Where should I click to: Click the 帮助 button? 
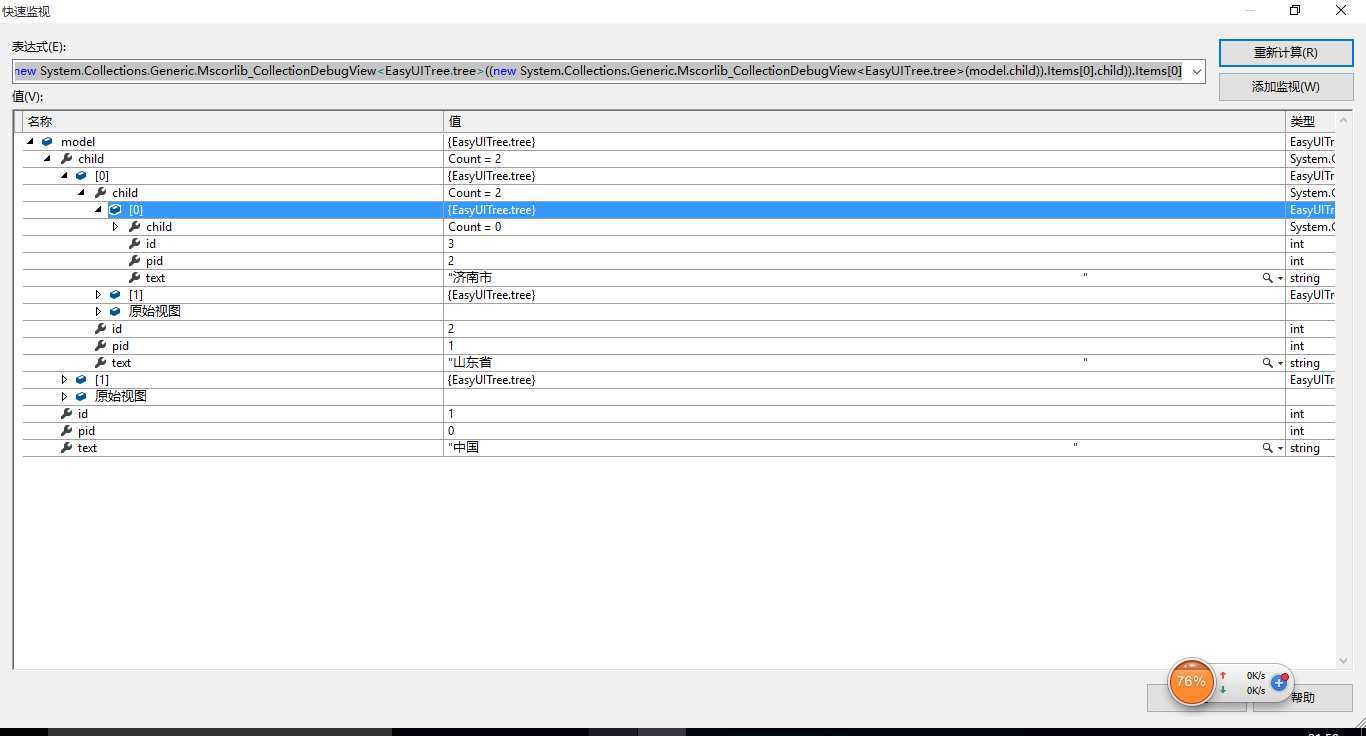pyautogui.click(x=1302, y=697)
